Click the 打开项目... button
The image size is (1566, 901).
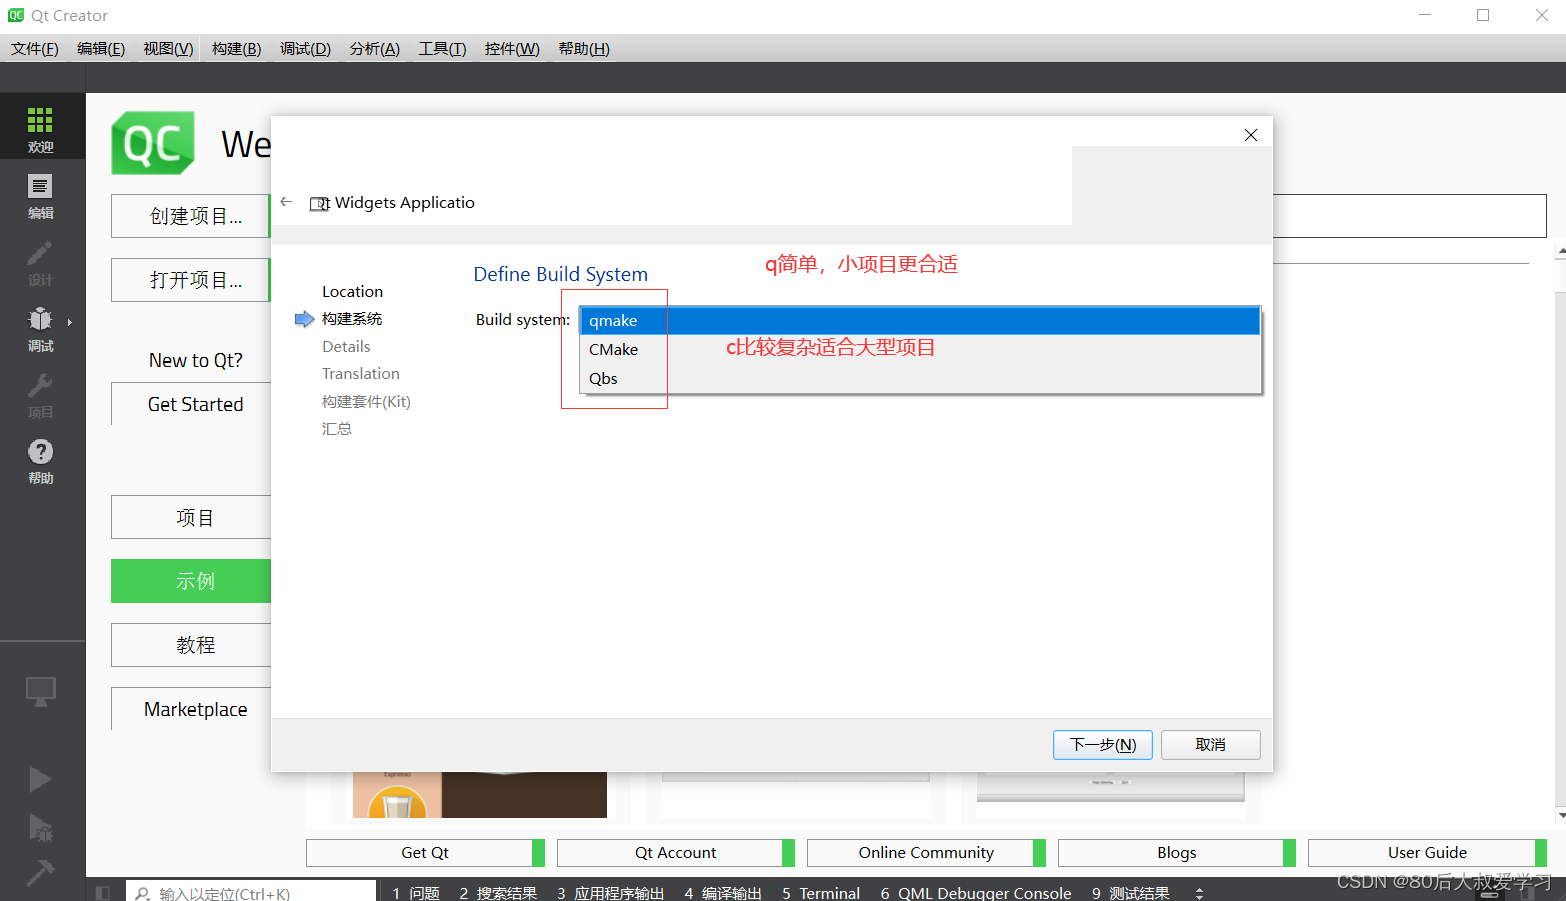tap(191, 280)
